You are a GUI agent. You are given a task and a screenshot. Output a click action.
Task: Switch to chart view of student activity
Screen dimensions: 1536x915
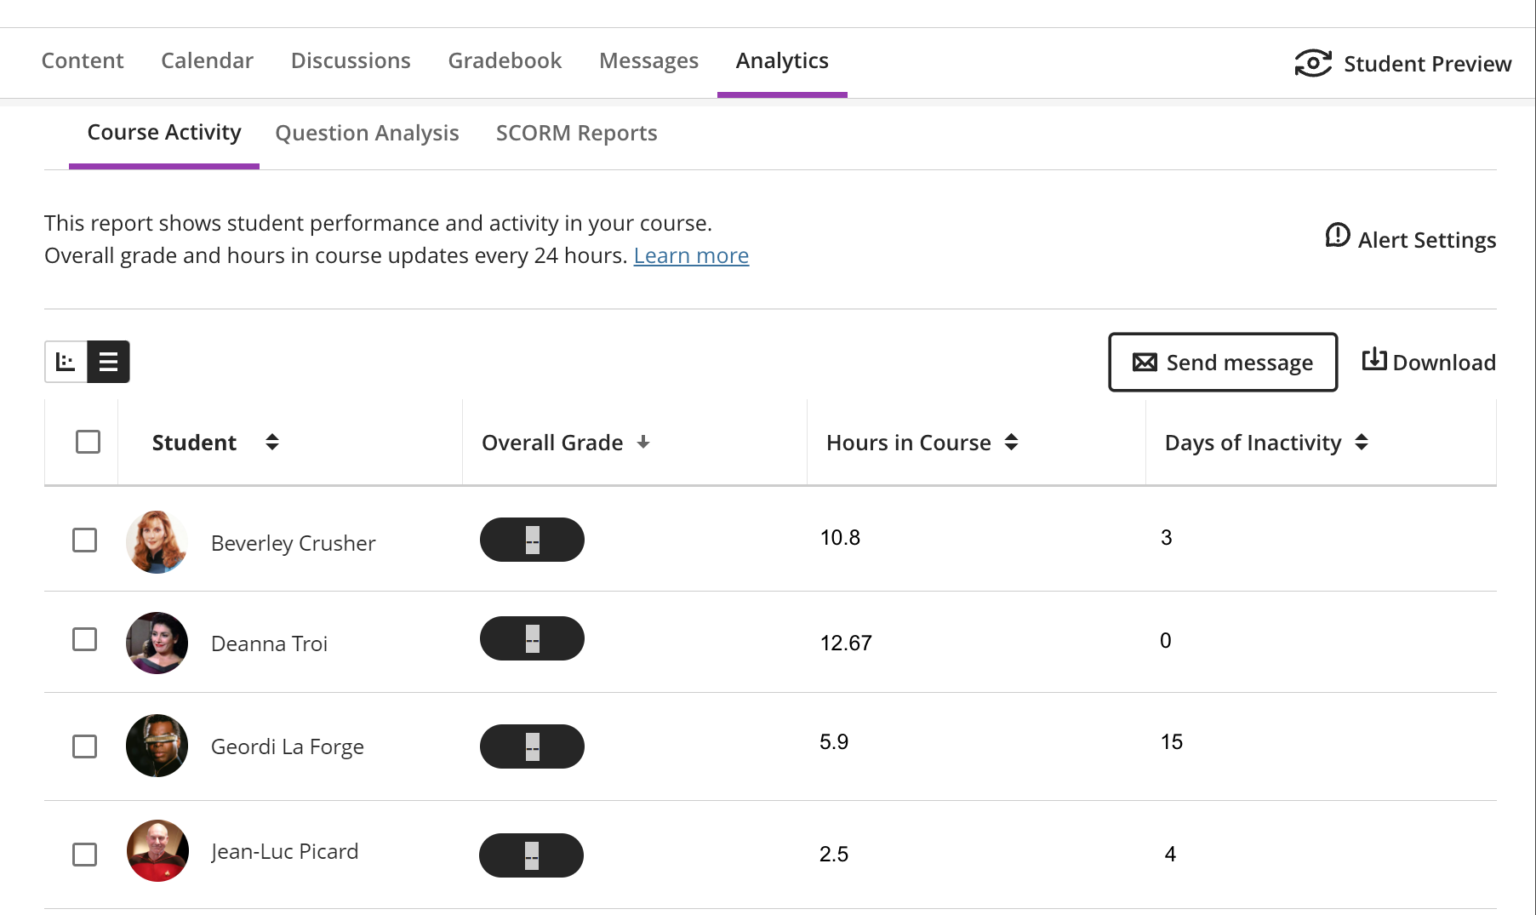(65, 361)
